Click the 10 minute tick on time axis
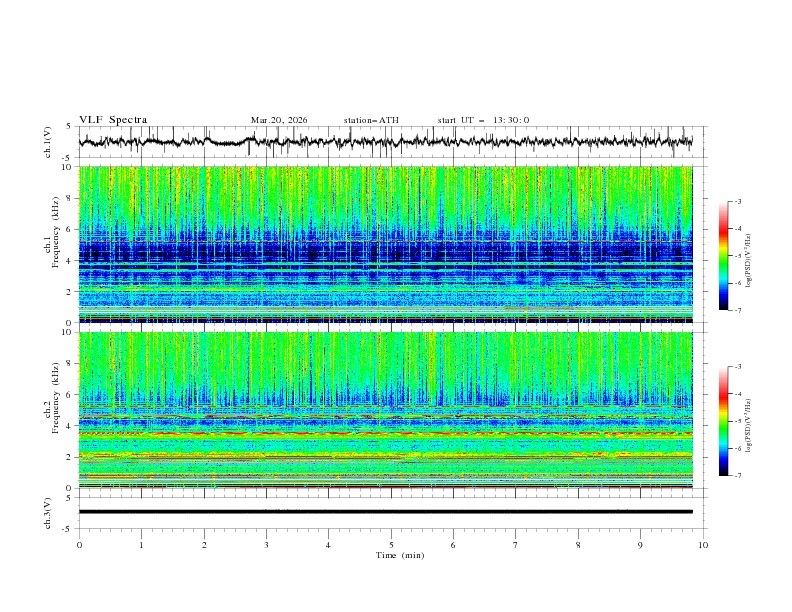This screenshot has width=792, height=612. tap(703, 545)
